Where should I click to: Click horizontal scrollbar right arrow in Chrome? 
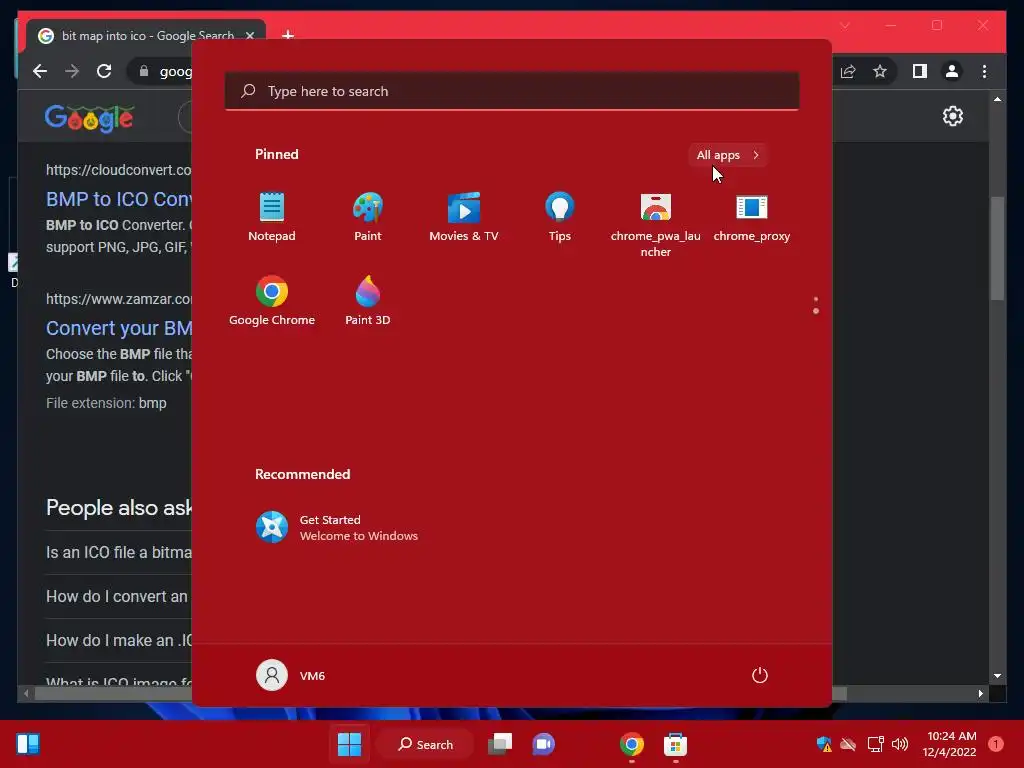click(x=981, y=694)
